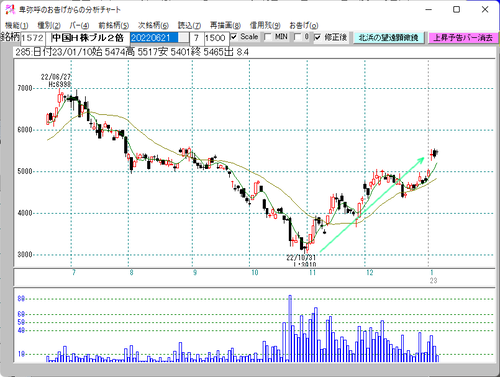Click the 22/06/27 H:6998 high label
This screenshot has width=500, height=377.
56,80
